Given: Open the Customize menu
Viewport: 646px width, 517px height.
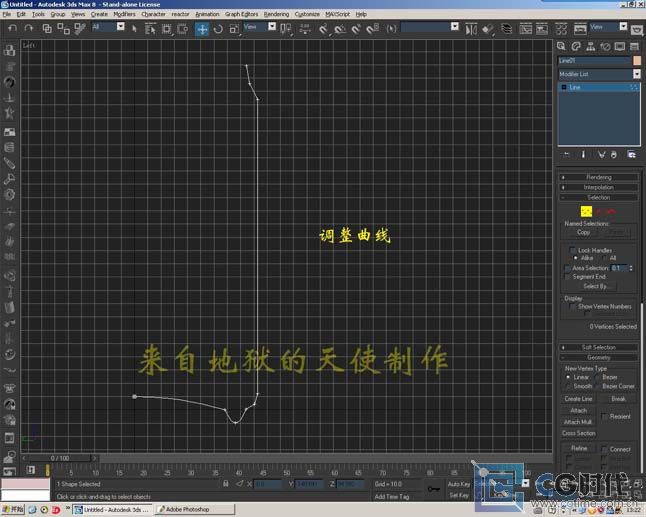Looking at the screenshot, I should (307, 14).
